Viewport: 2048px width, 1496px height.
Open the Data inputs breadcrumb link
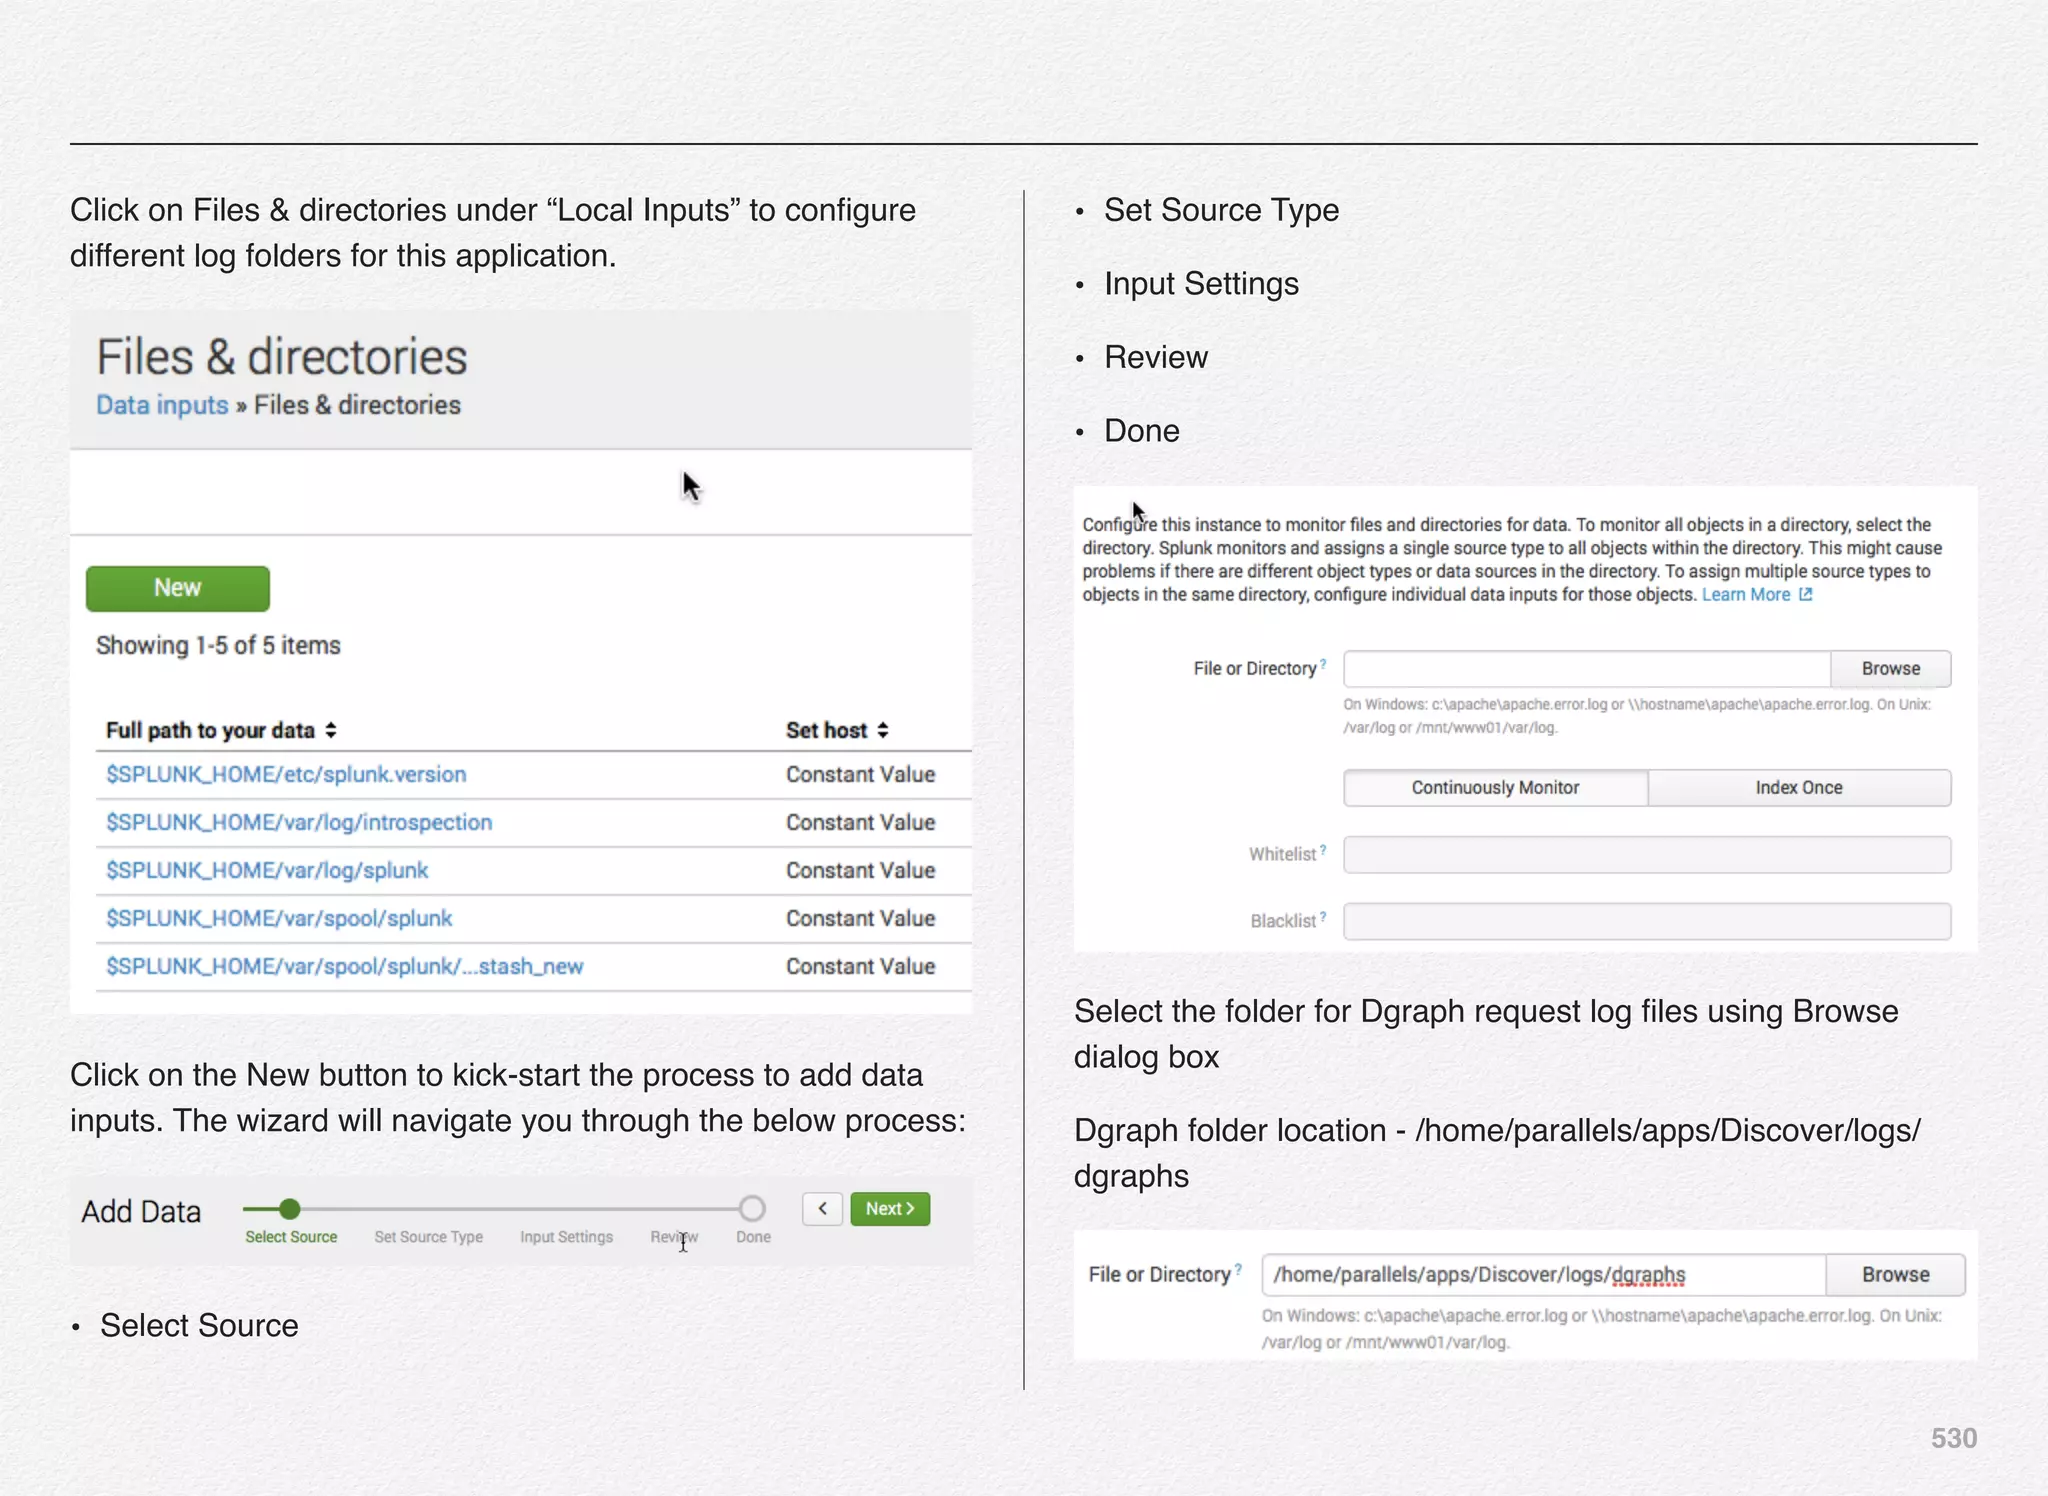[162, 405]
